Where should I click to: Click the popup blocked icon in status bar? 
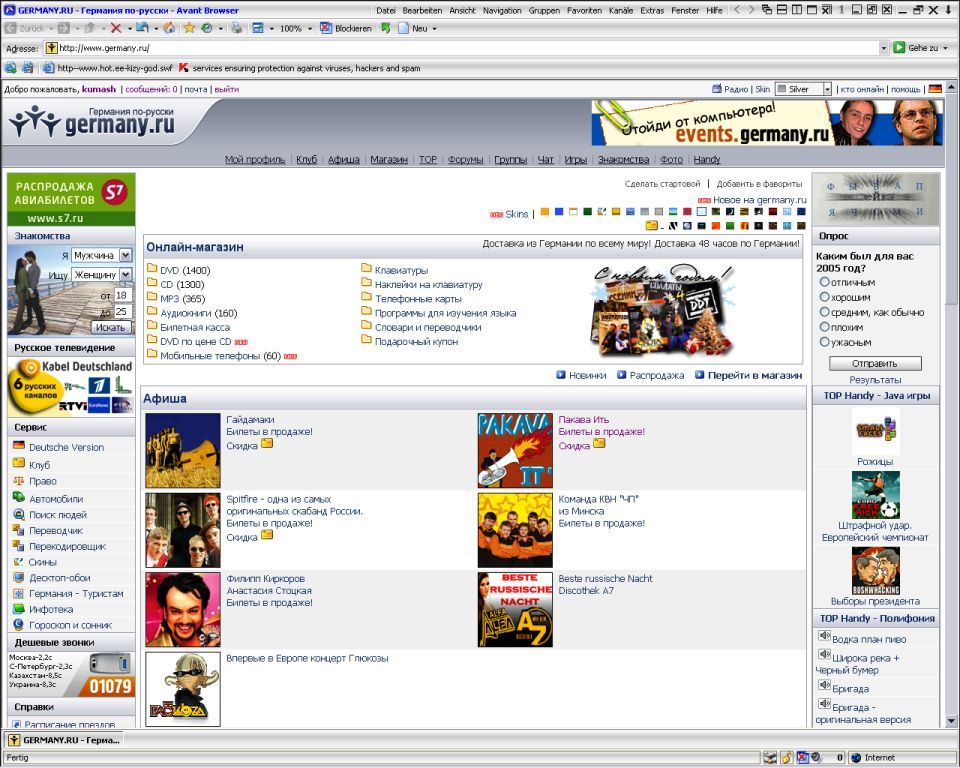802,758
